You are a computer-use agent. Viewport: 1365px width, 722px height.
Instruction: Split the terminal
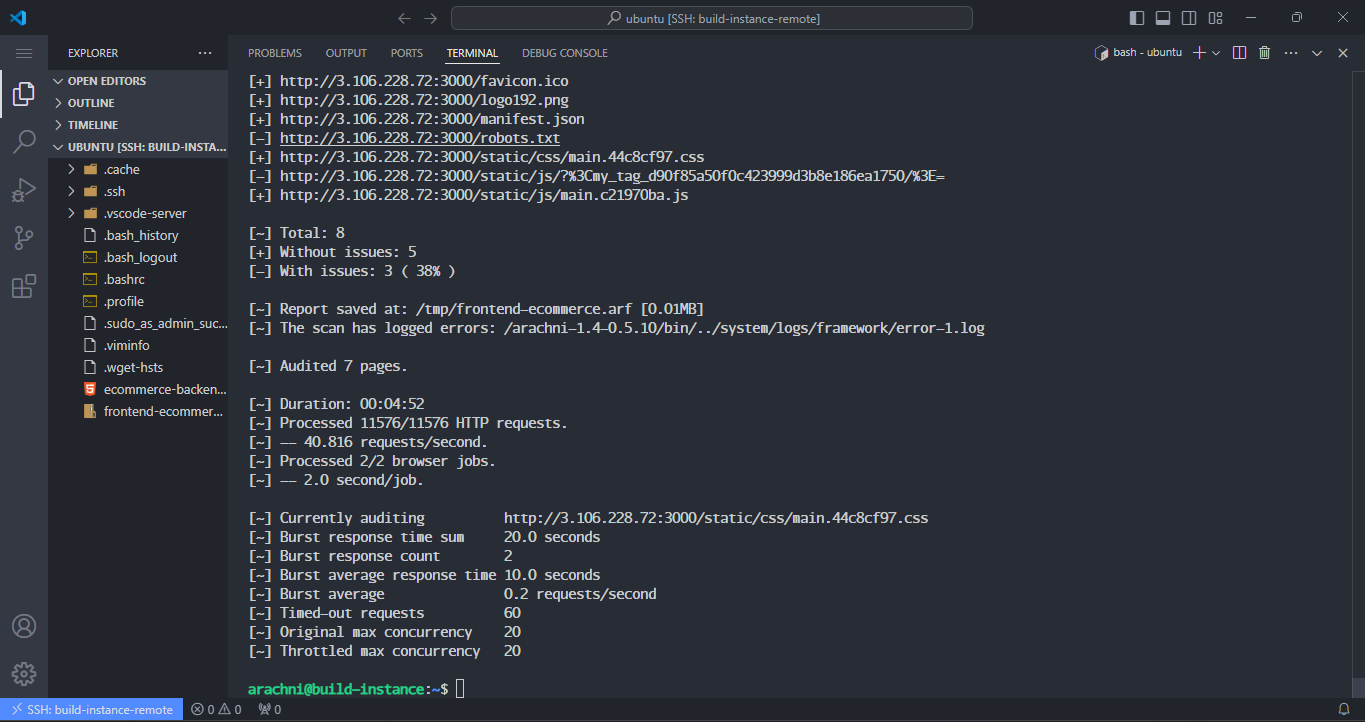(x=1239, y=53)
